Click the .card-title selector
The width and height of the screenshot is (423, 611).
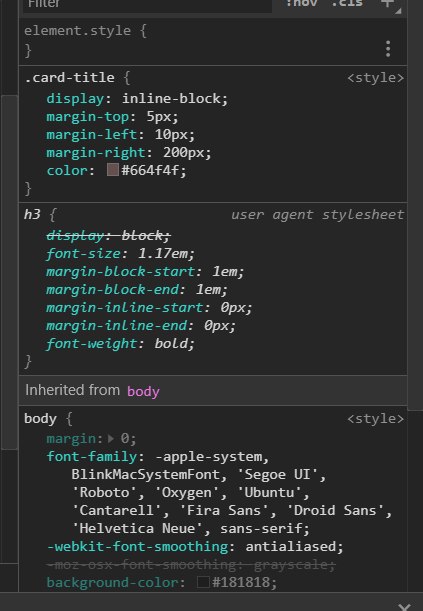69,78
